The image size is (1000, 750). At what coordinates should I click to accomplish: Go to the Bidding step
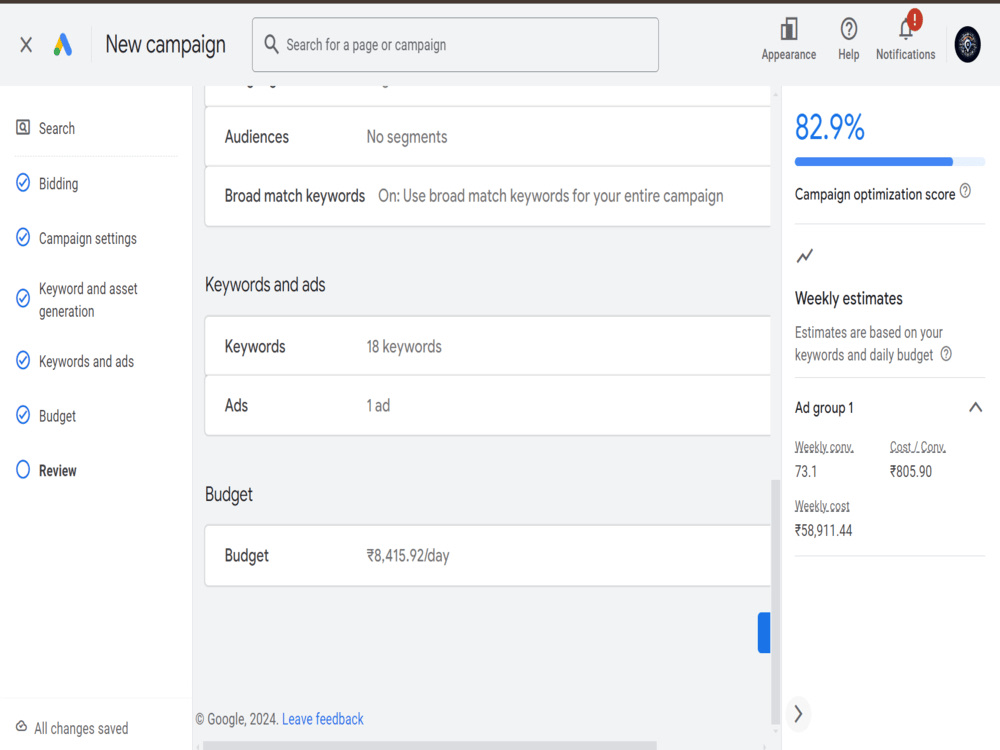pos(58,184)
